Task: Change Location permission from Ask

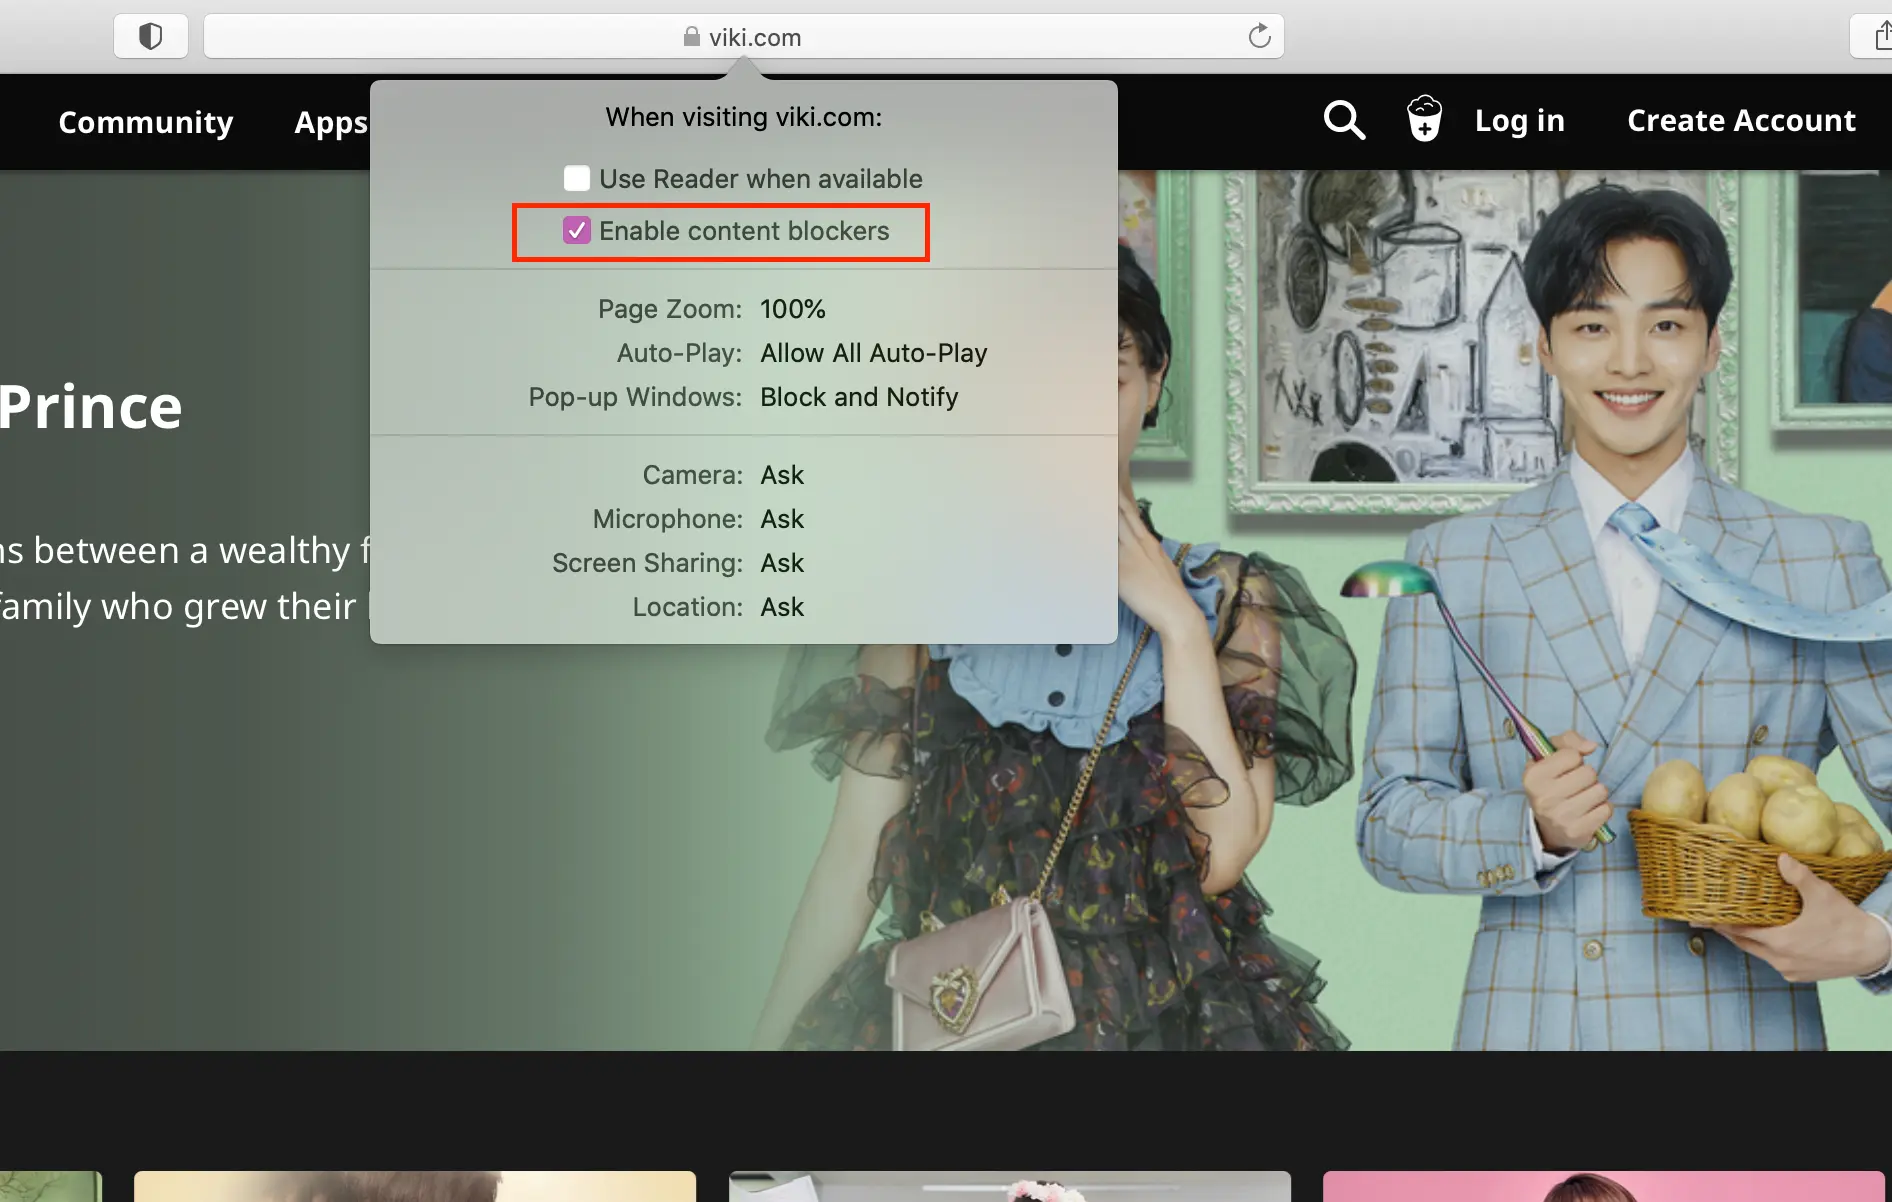Action: pos(782,607)
